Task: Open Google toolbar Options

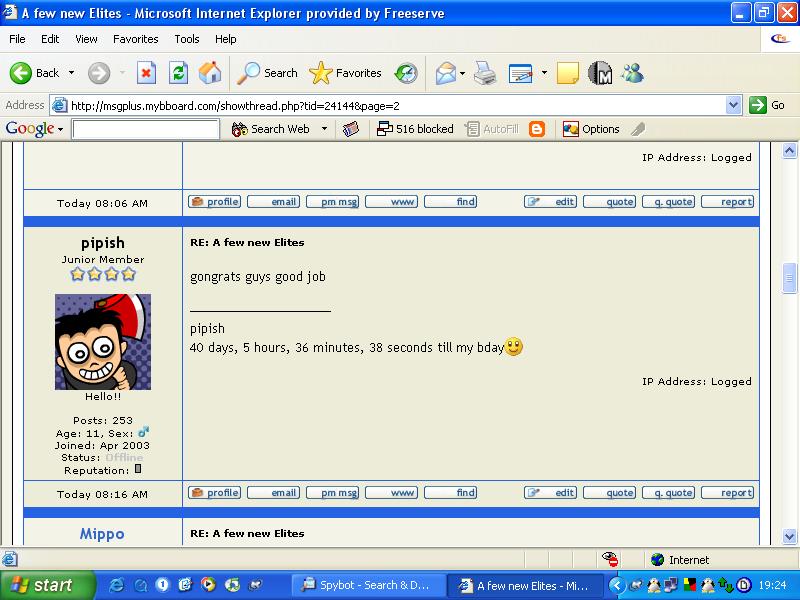Action: click(591, 129)
